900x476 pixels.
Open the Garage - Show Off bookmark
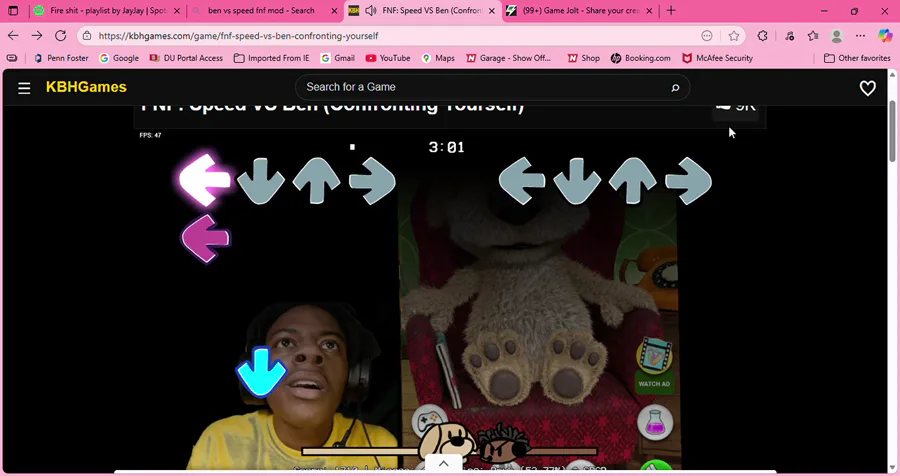pos(509,58)
